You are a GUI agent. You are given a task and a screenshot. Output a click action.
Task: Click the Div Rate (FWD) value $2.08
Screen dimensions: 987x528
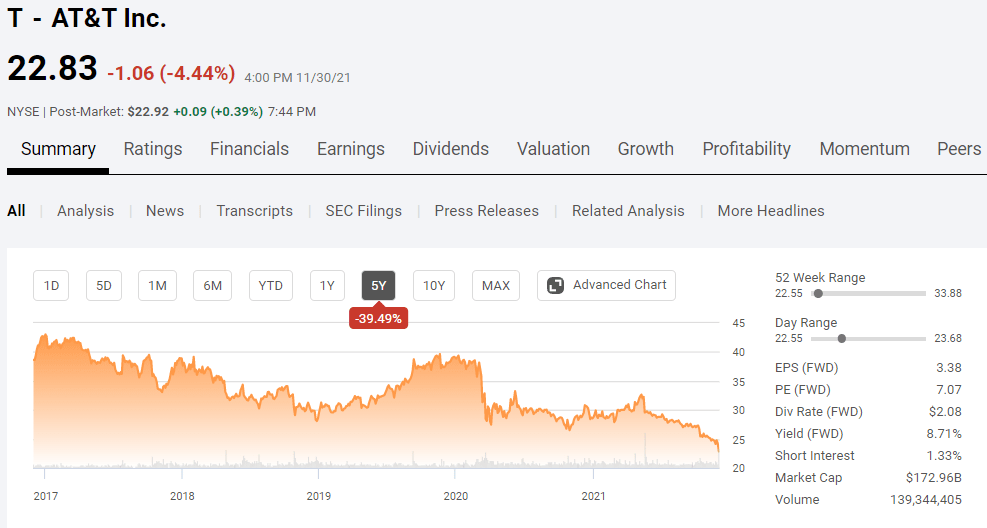[x=945, y=412]
